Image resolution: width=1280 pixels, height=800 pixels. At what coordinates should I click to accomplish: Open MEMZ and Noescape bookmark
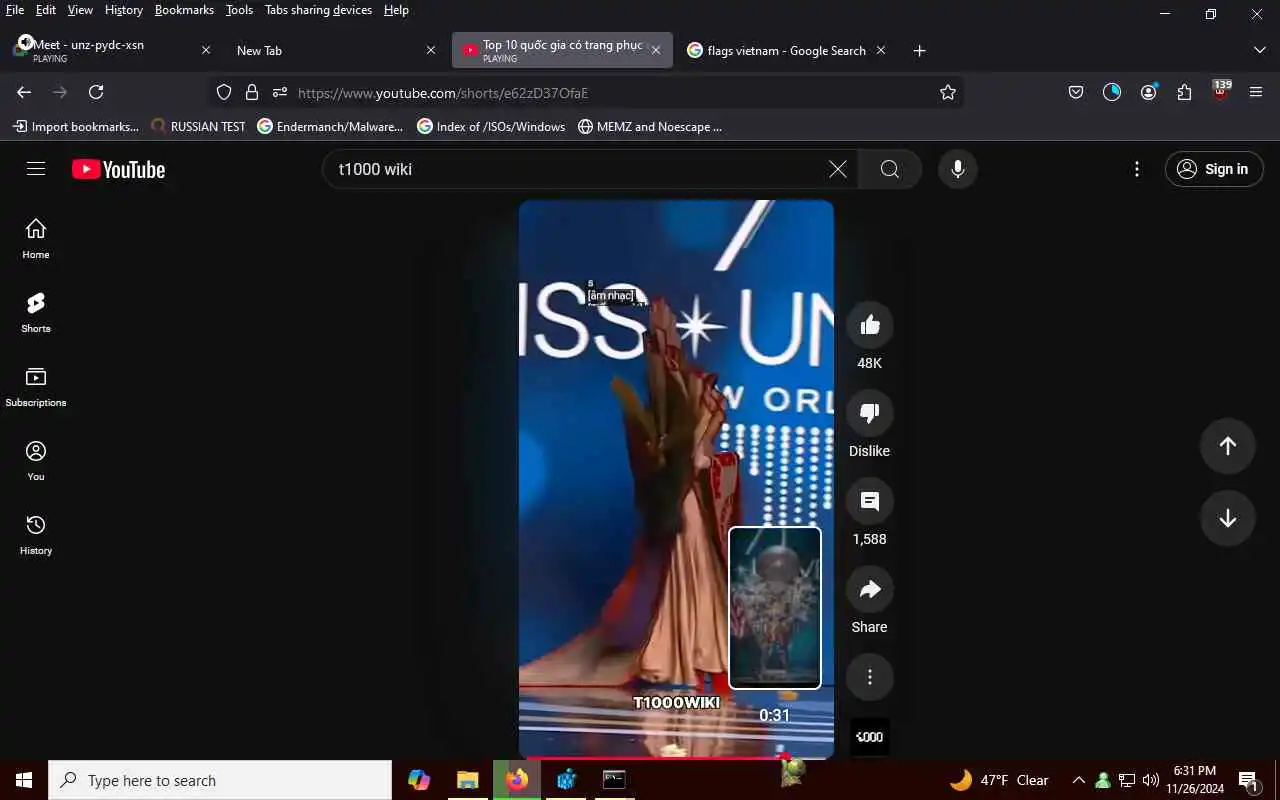click(650, 127)
